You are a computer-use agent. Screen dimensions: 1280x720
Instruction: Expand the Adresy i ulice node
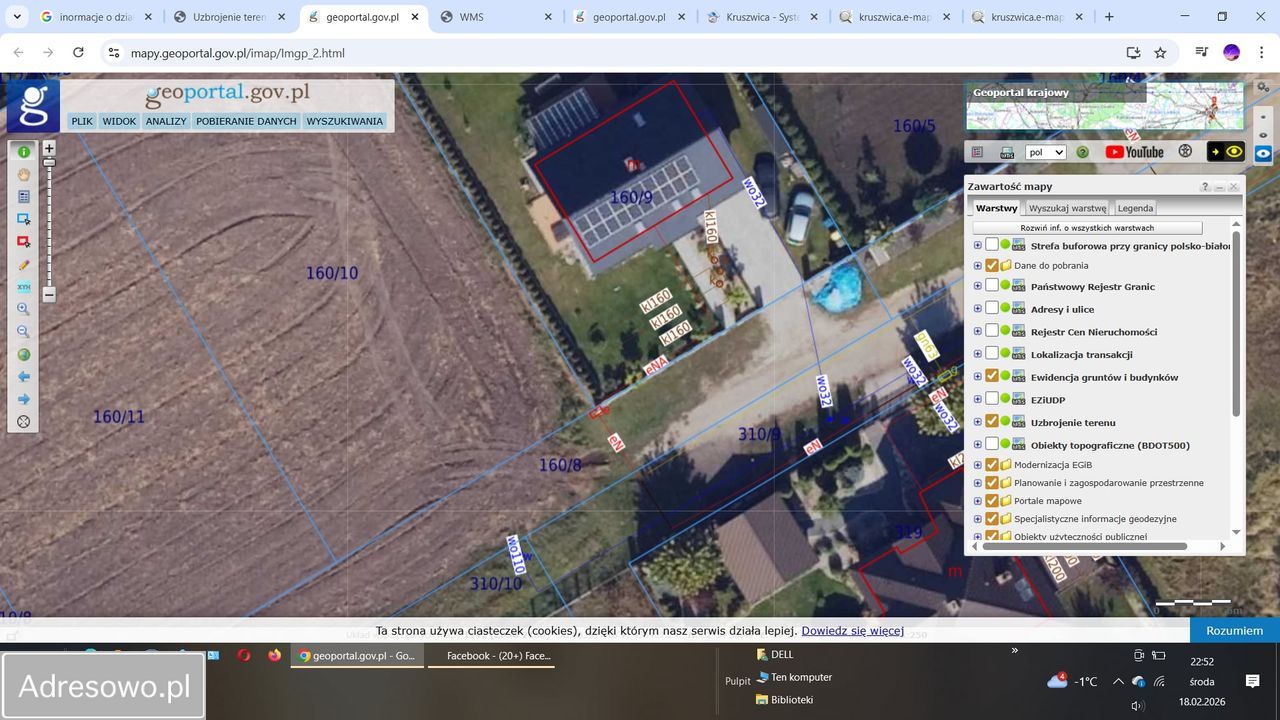click(978, 309)
